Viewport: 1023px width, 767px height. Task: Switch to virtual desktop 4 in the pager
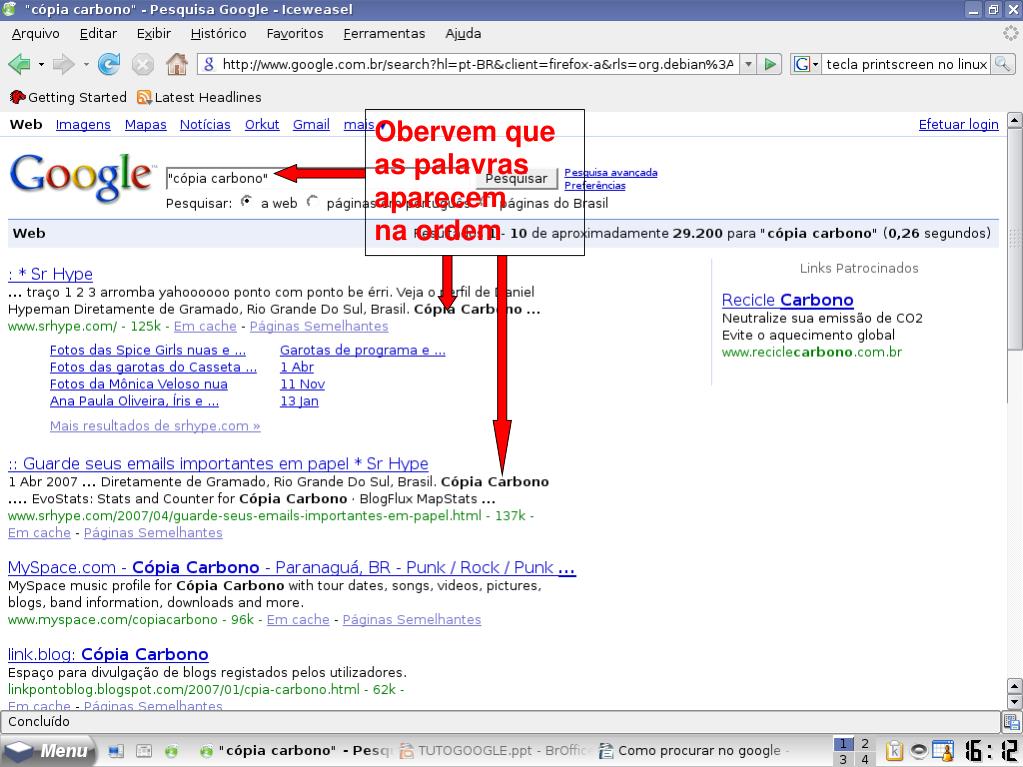tap(865, 759)
